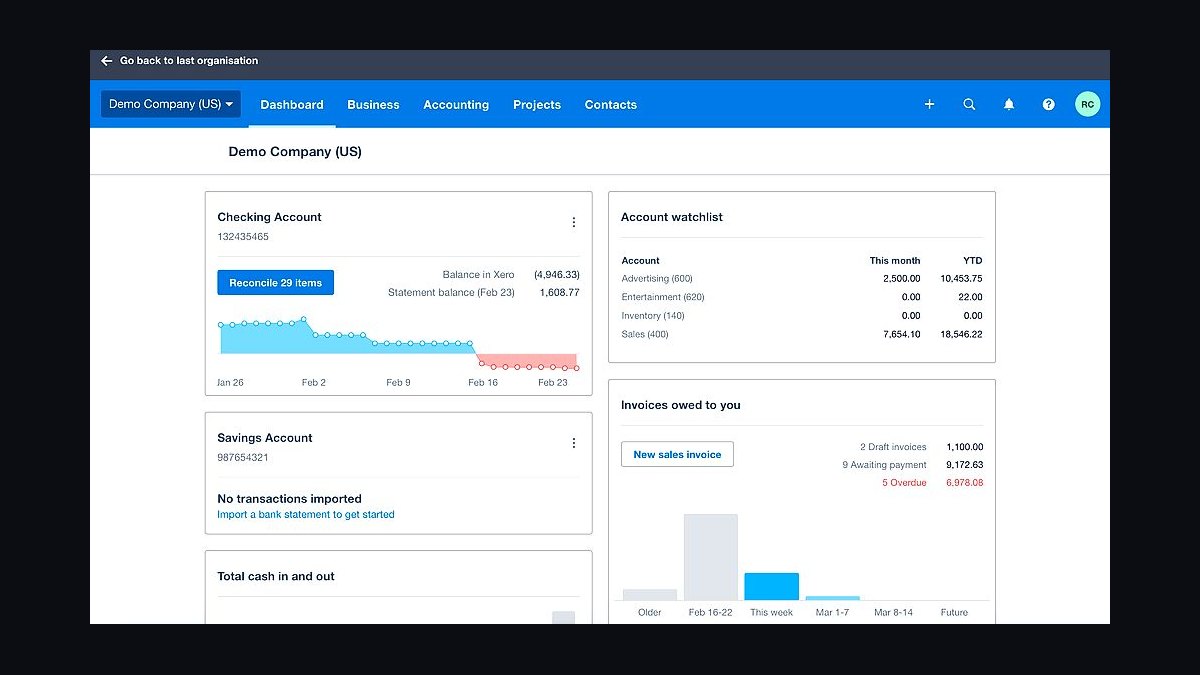Click the Account watchlist heading
This screenshot has width=1200, height=675.
tap(672, 217)
